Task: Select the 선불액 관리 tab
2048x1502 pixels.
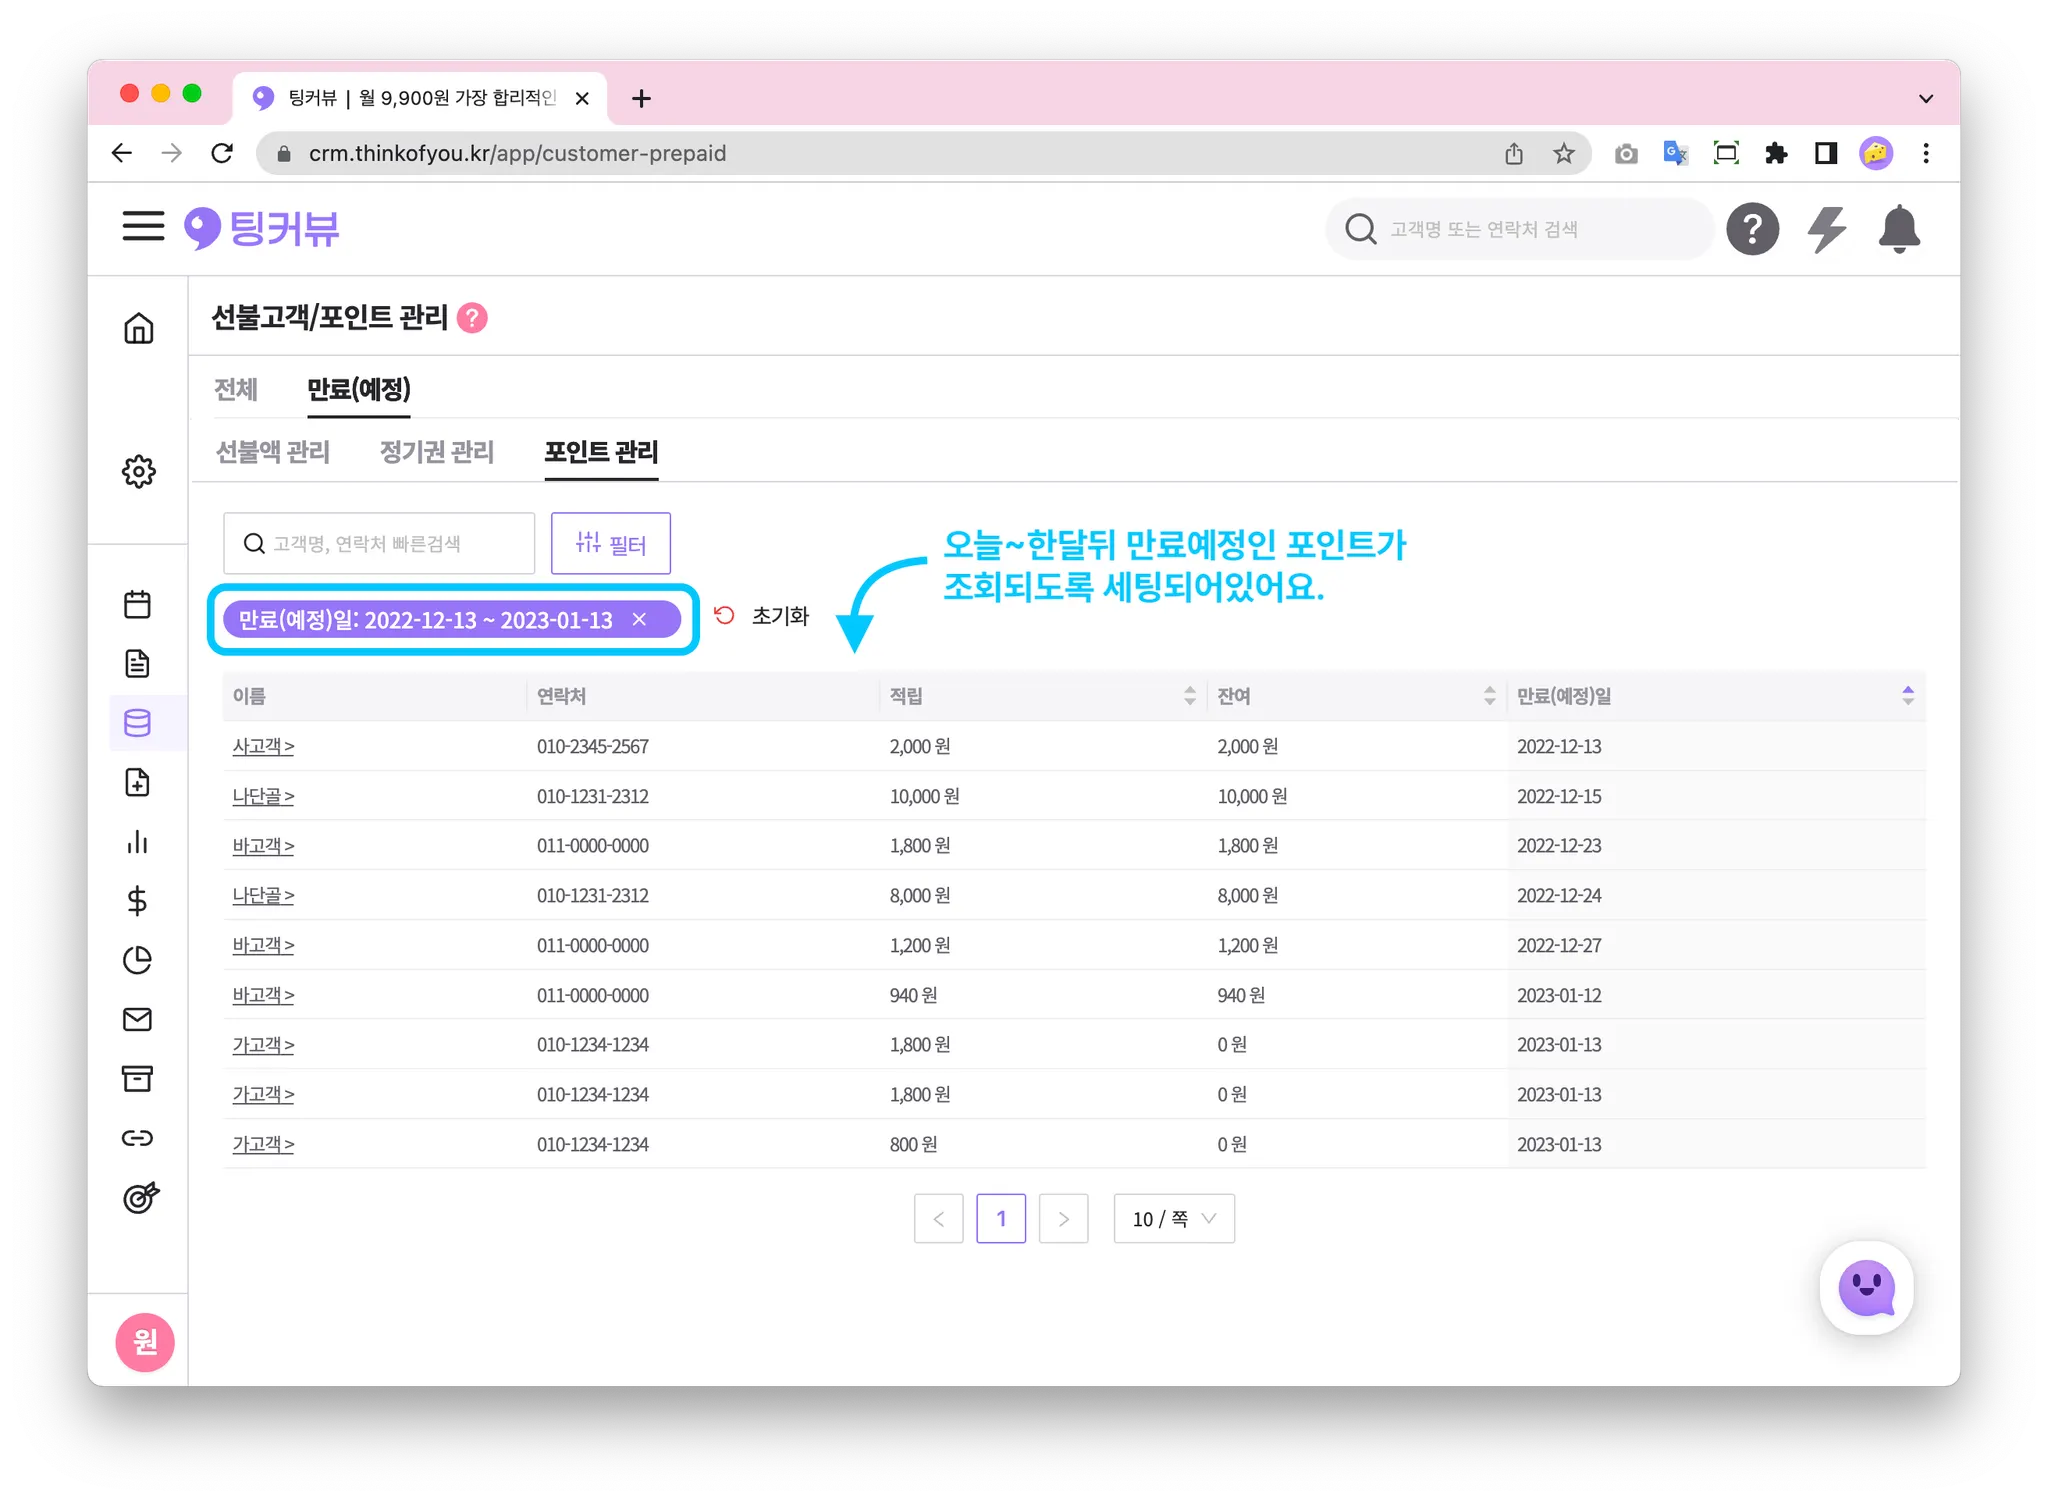Action: coord(273,452)
